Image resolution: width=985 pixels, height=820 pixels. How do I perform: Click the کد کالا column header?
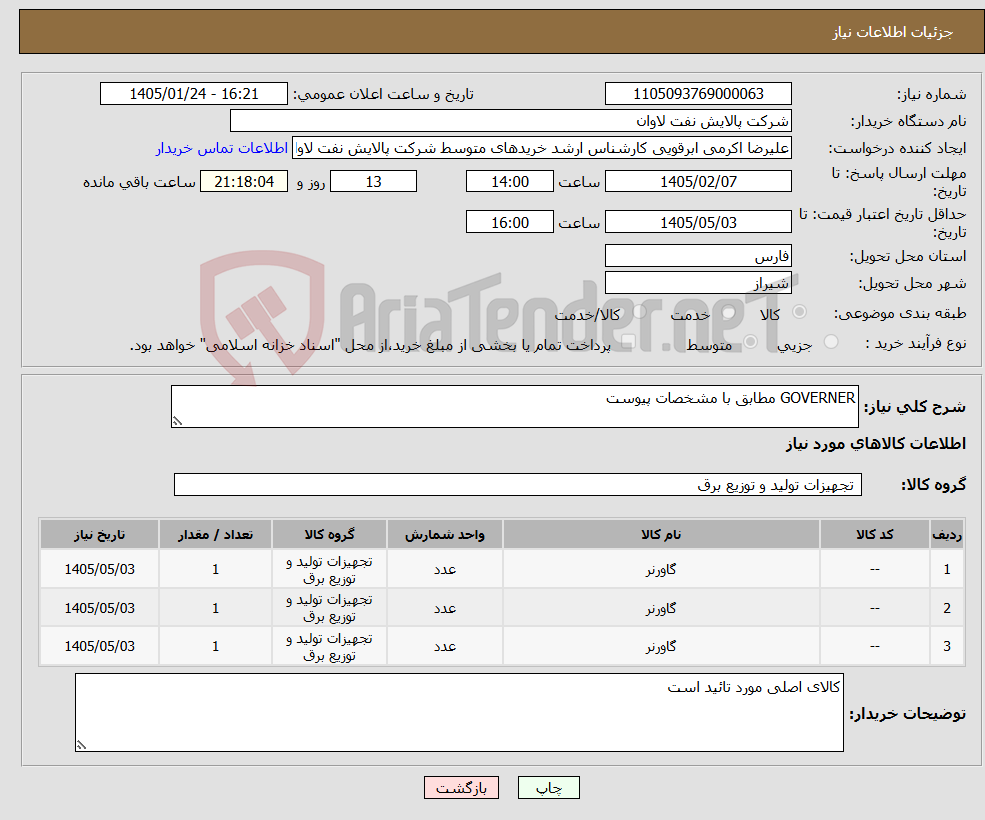coord(874,534)
